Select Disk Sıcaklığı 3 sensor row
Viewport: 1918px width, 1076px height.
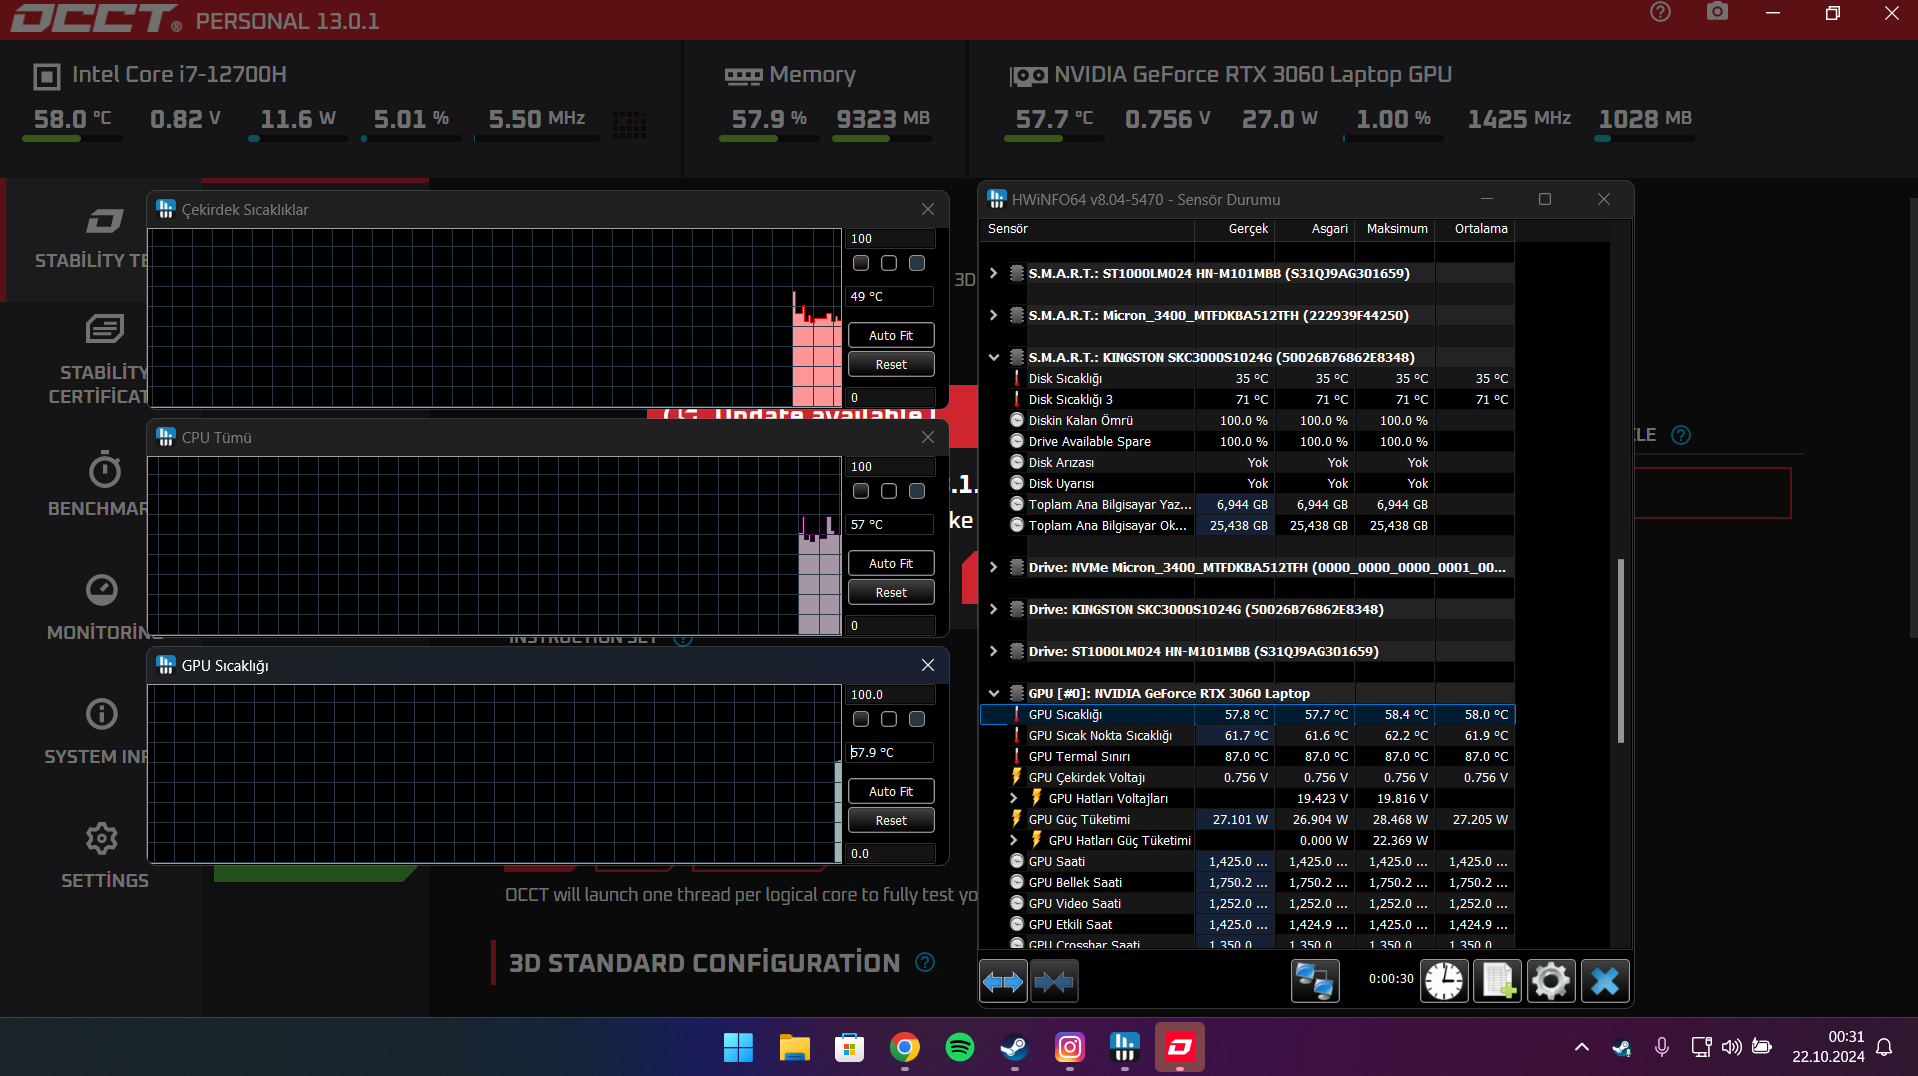click(x=1248, y=399)
